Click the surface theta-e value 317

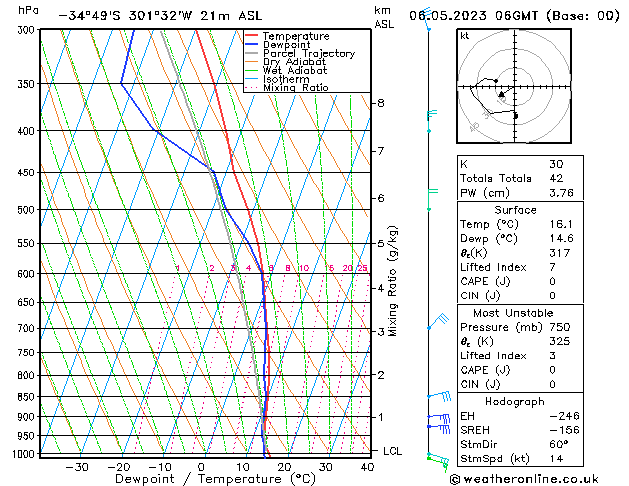tap(560, 253)
